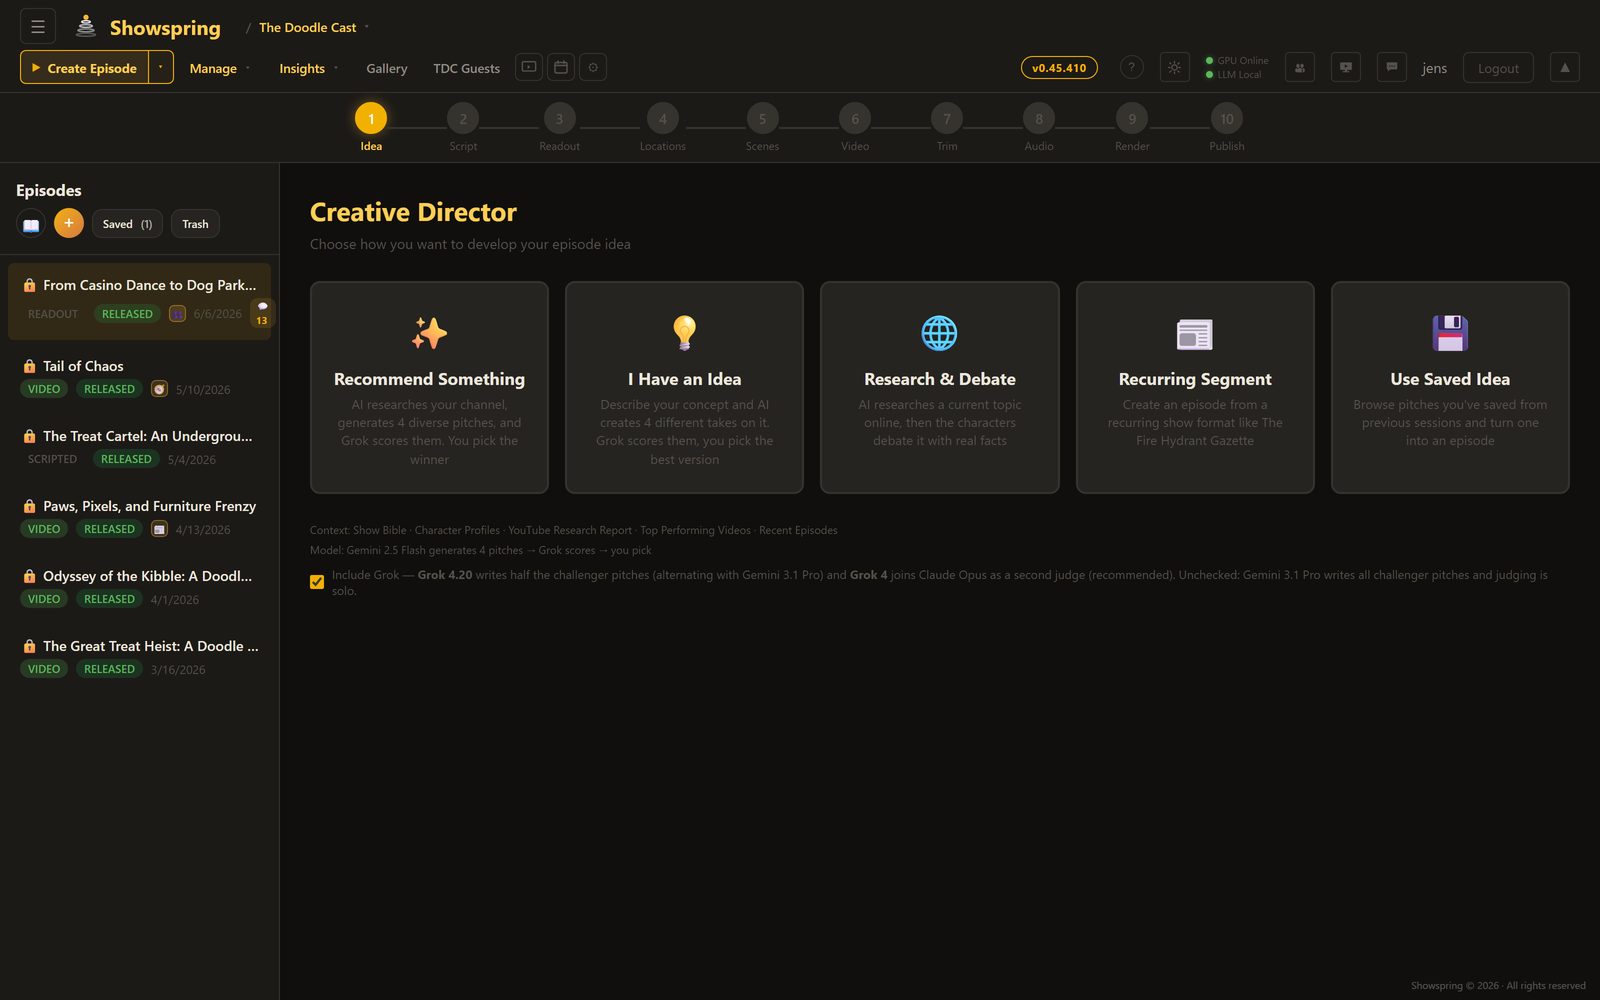Open episode From Casino Dance to Dog Park
The height and width of the screenshot is (1000, 1600).
139,300
